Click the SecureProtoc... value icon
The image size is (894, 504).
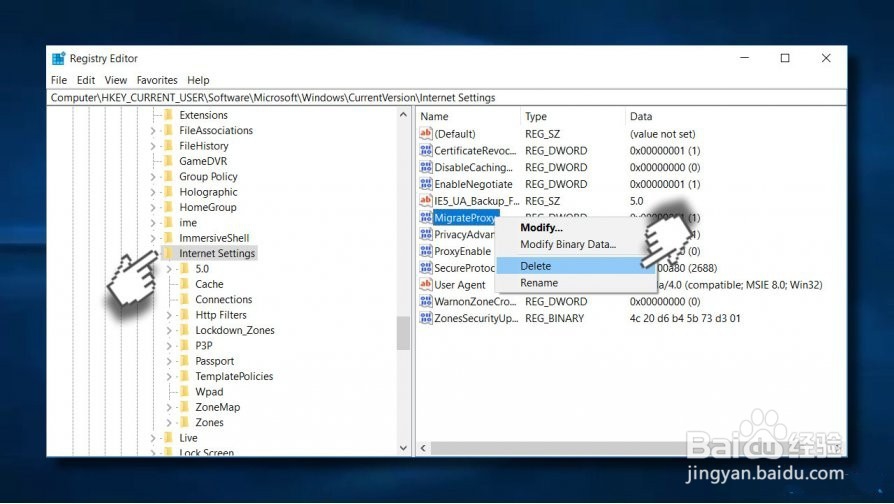pos(425,268)
